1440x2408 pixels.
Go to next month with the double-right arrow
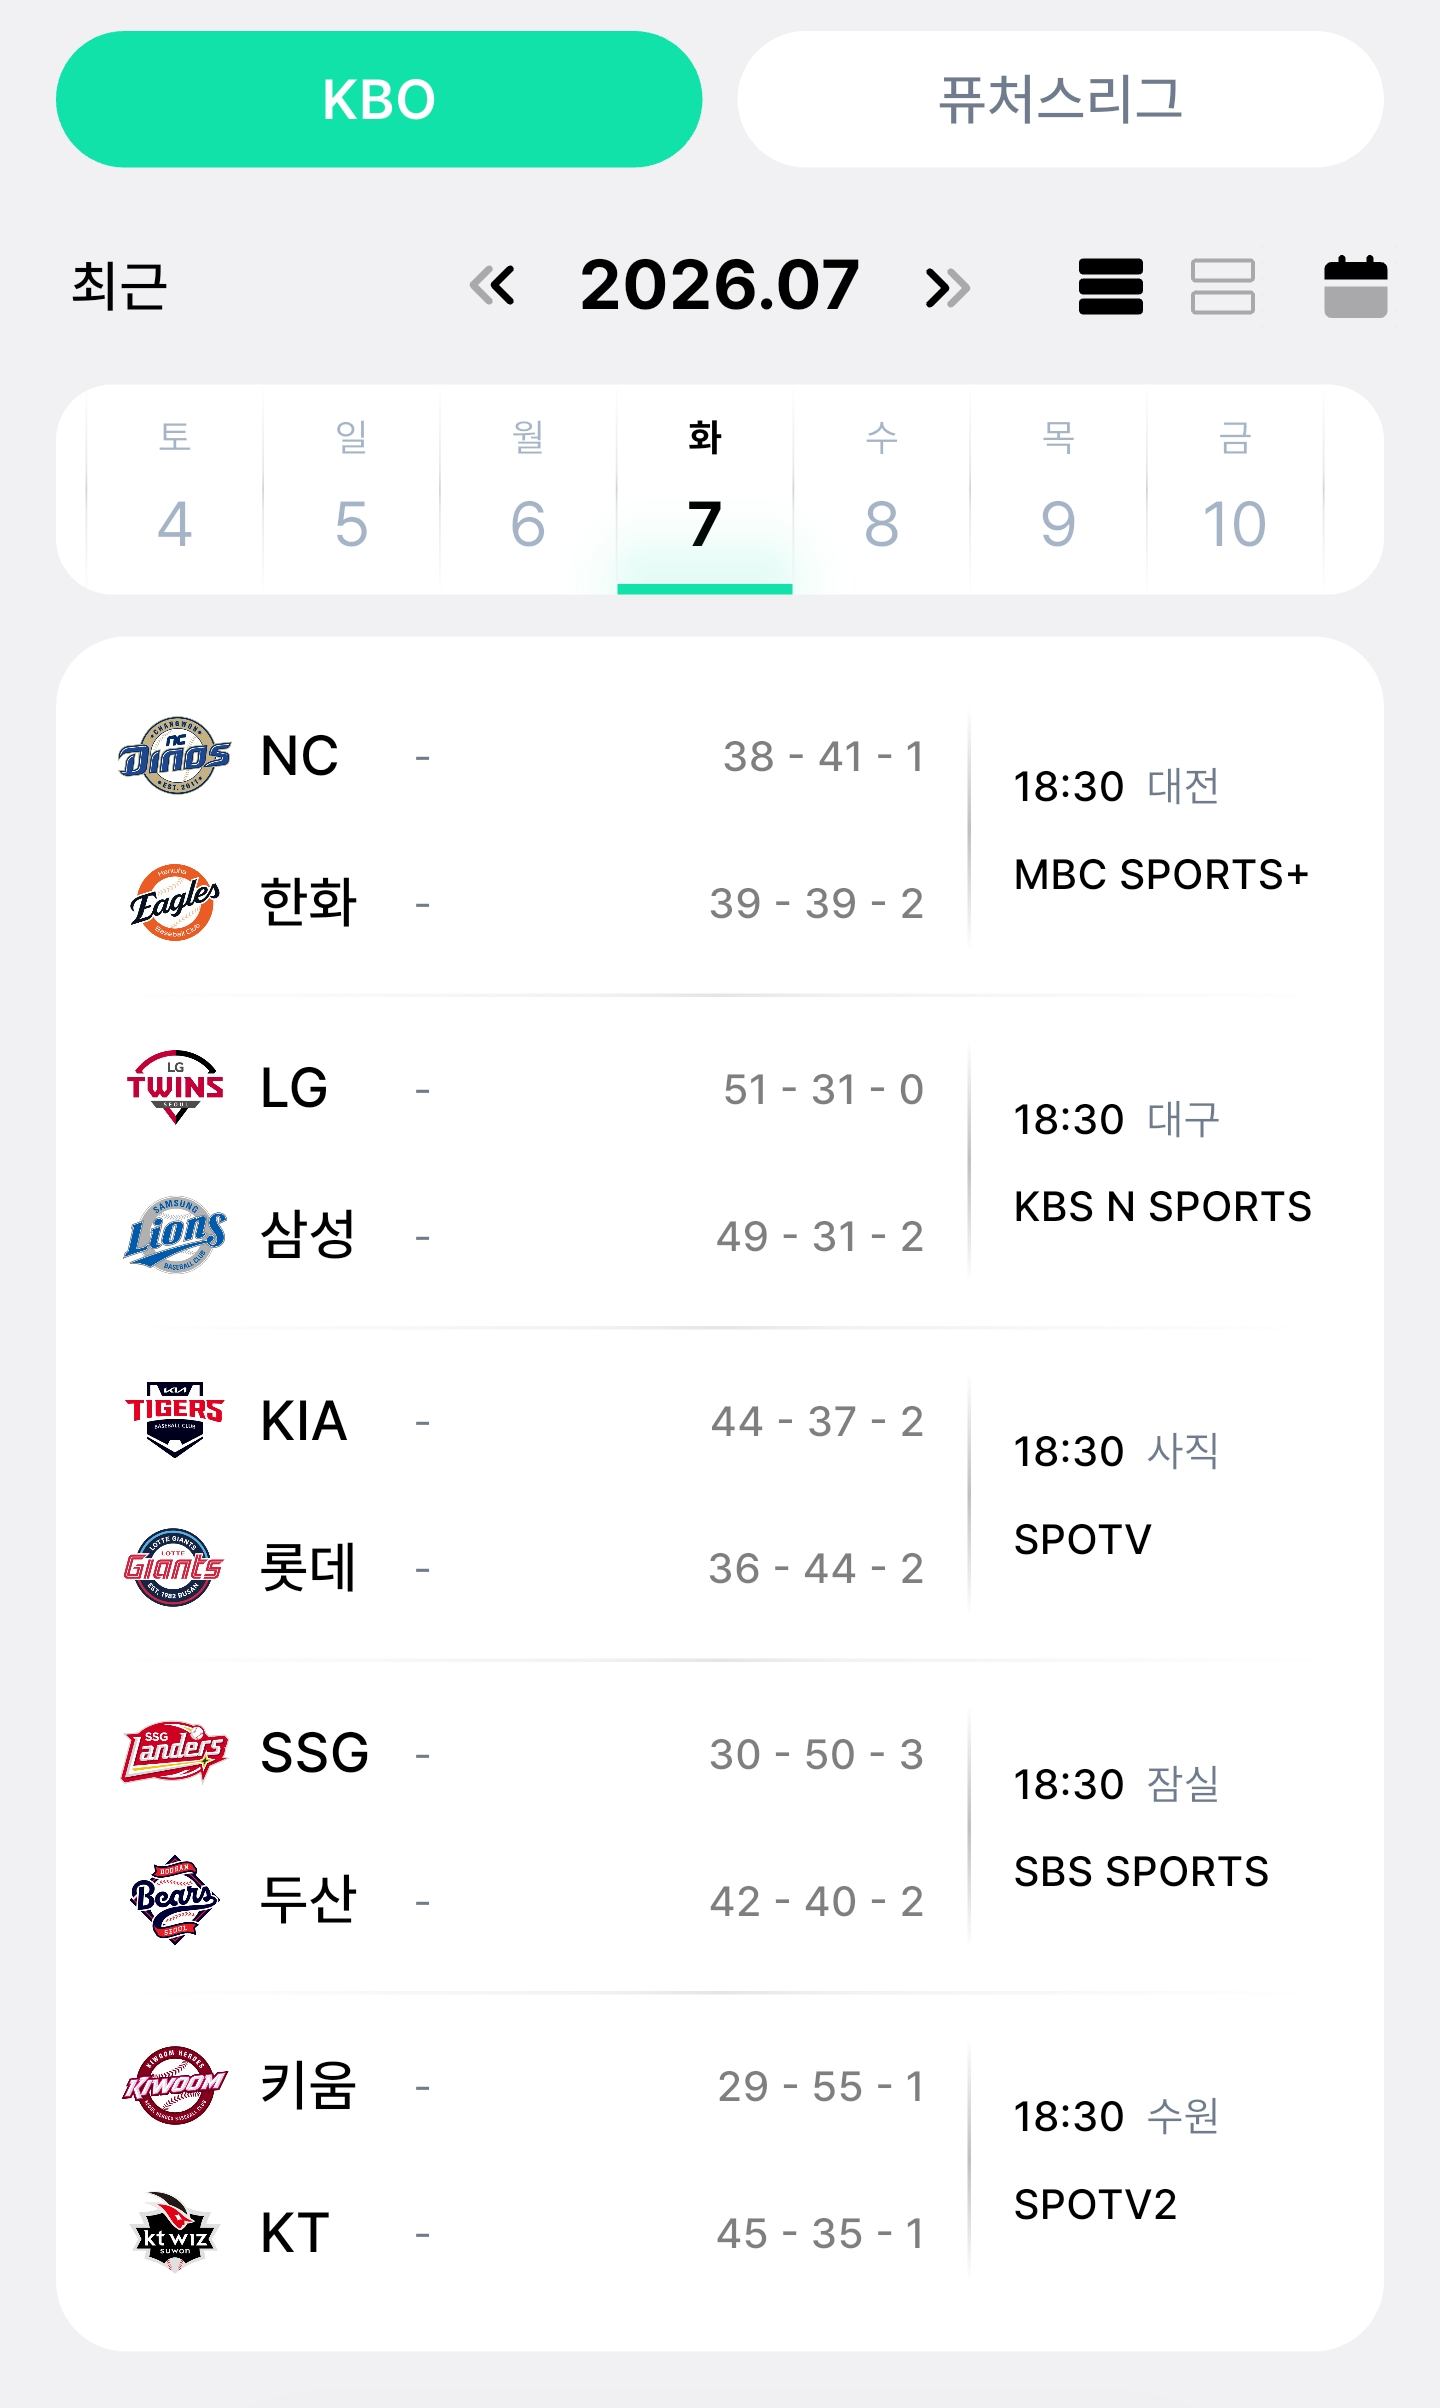(947, 287)
